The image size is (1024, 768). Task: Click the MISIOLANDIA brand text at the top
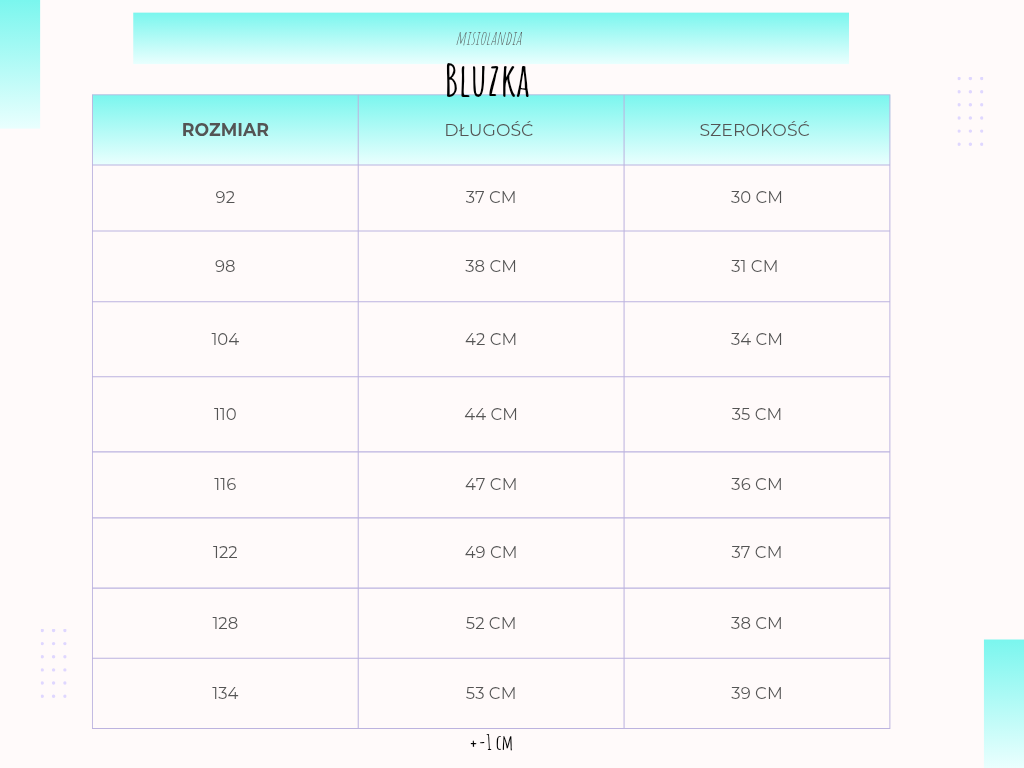(x=489, y=39)
